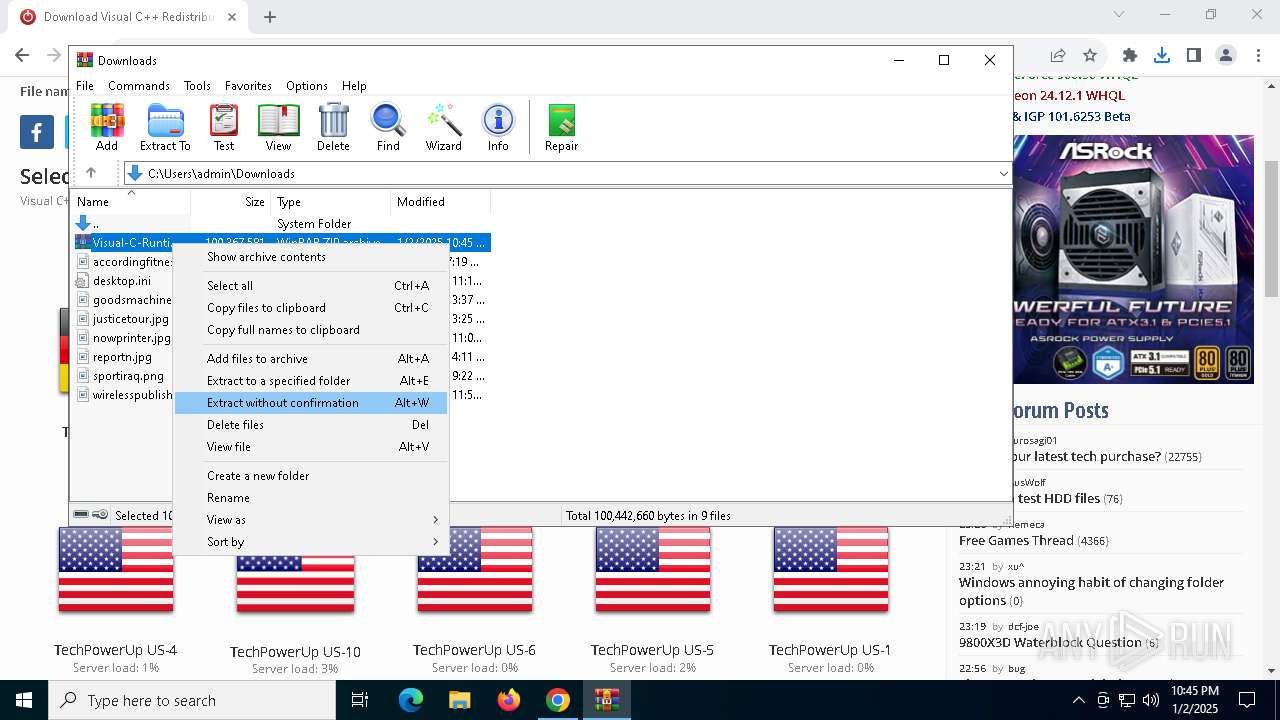Image resolution: width=1280 pixels, height=720 pixels.
Task: Choose Add files to archive
Action: pos(311,358)
